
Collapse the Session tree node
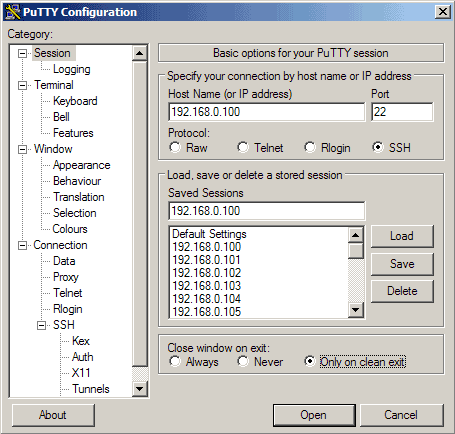pos(22,53)
